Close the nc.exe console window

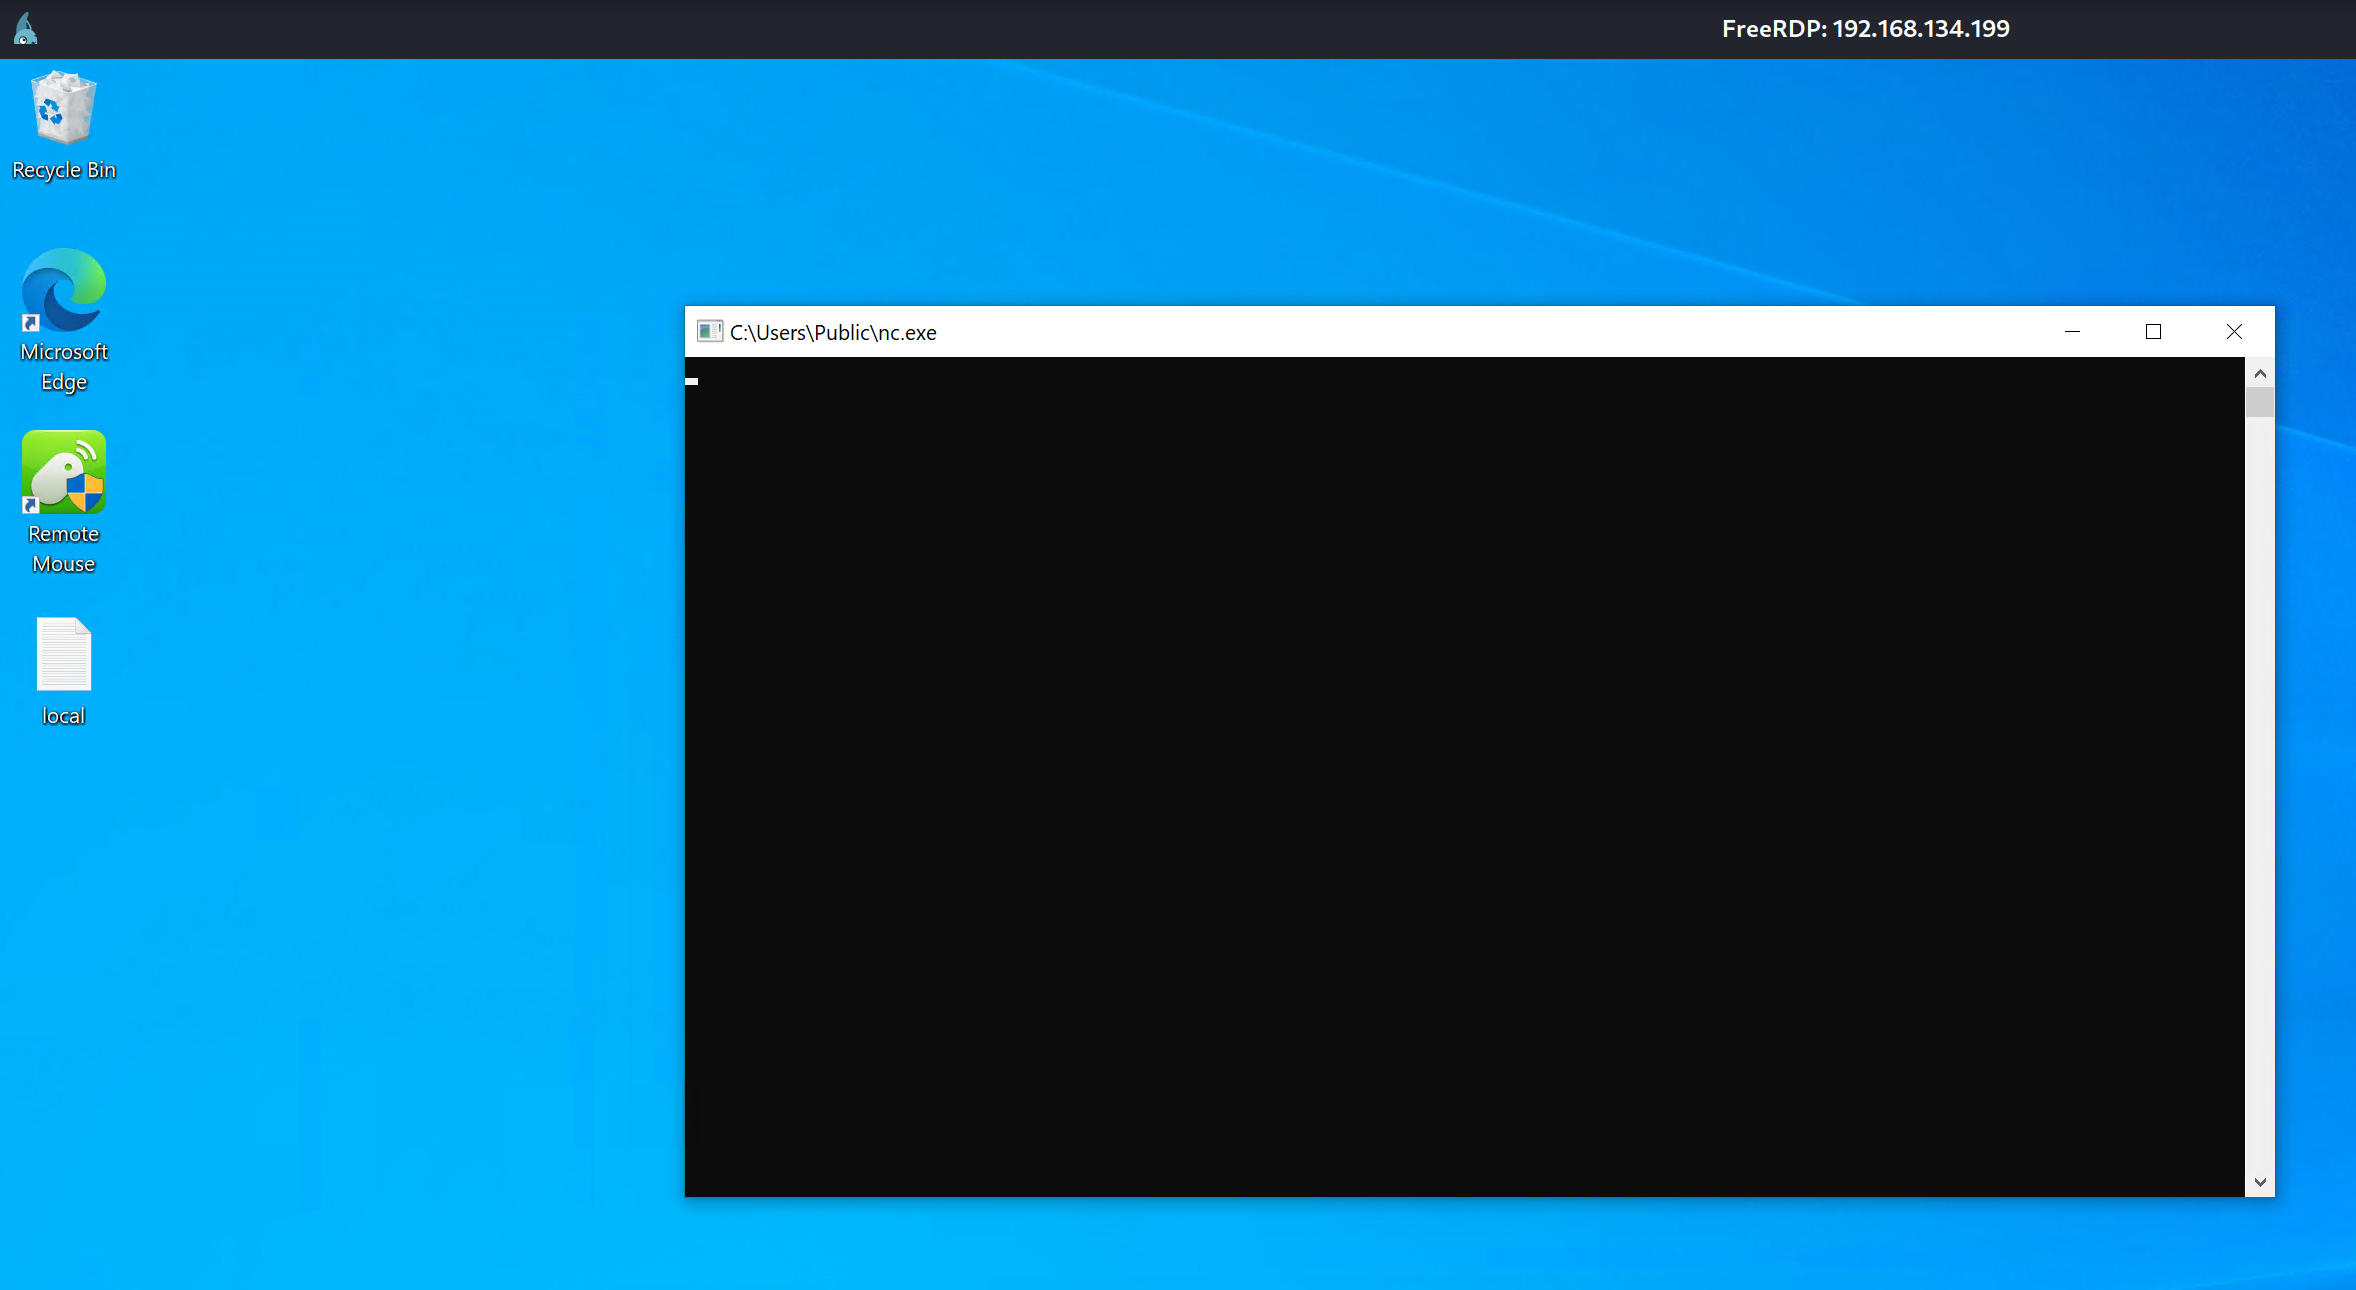2234,332
